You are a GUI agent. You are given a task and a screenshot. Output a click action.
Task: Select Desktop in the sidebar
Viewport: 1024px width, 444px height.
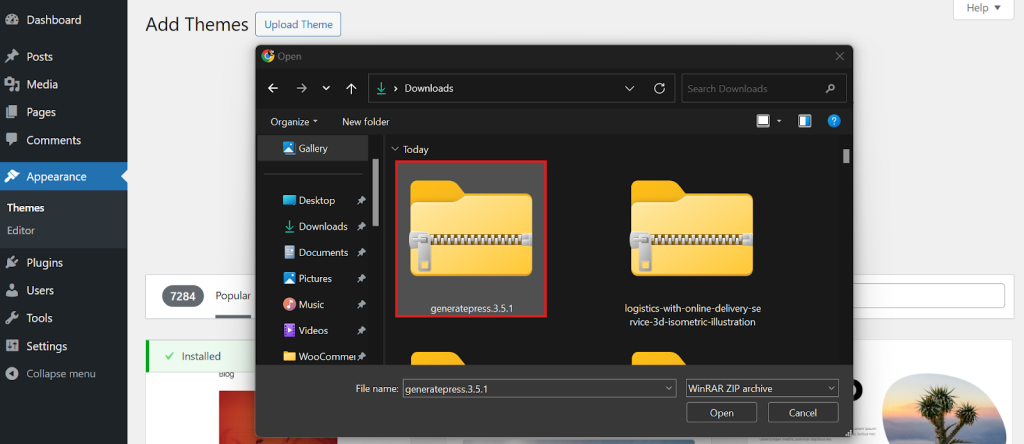[316, 200]
